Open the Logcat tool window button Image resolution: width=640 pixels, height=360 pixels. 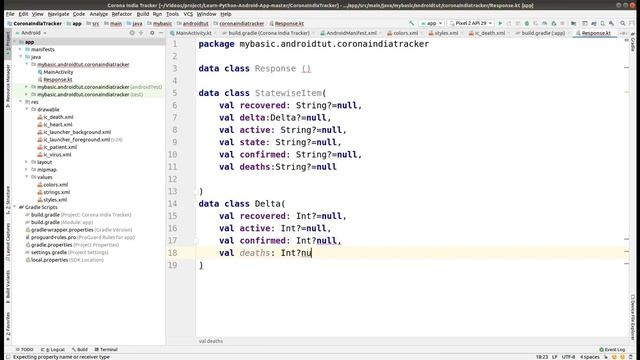[x=53, y=349]
